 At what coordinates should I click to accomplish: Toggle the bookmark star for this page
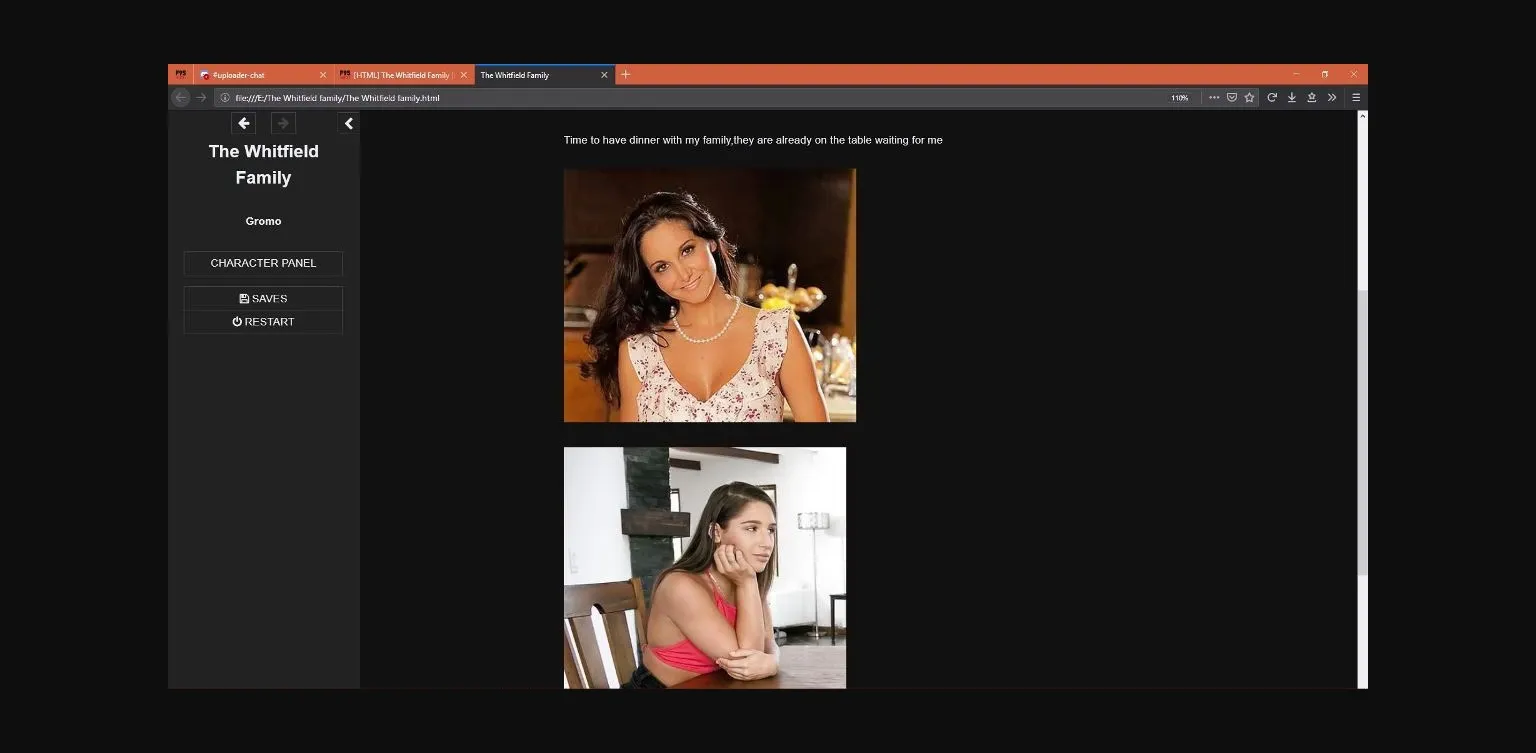point(1249,97)
